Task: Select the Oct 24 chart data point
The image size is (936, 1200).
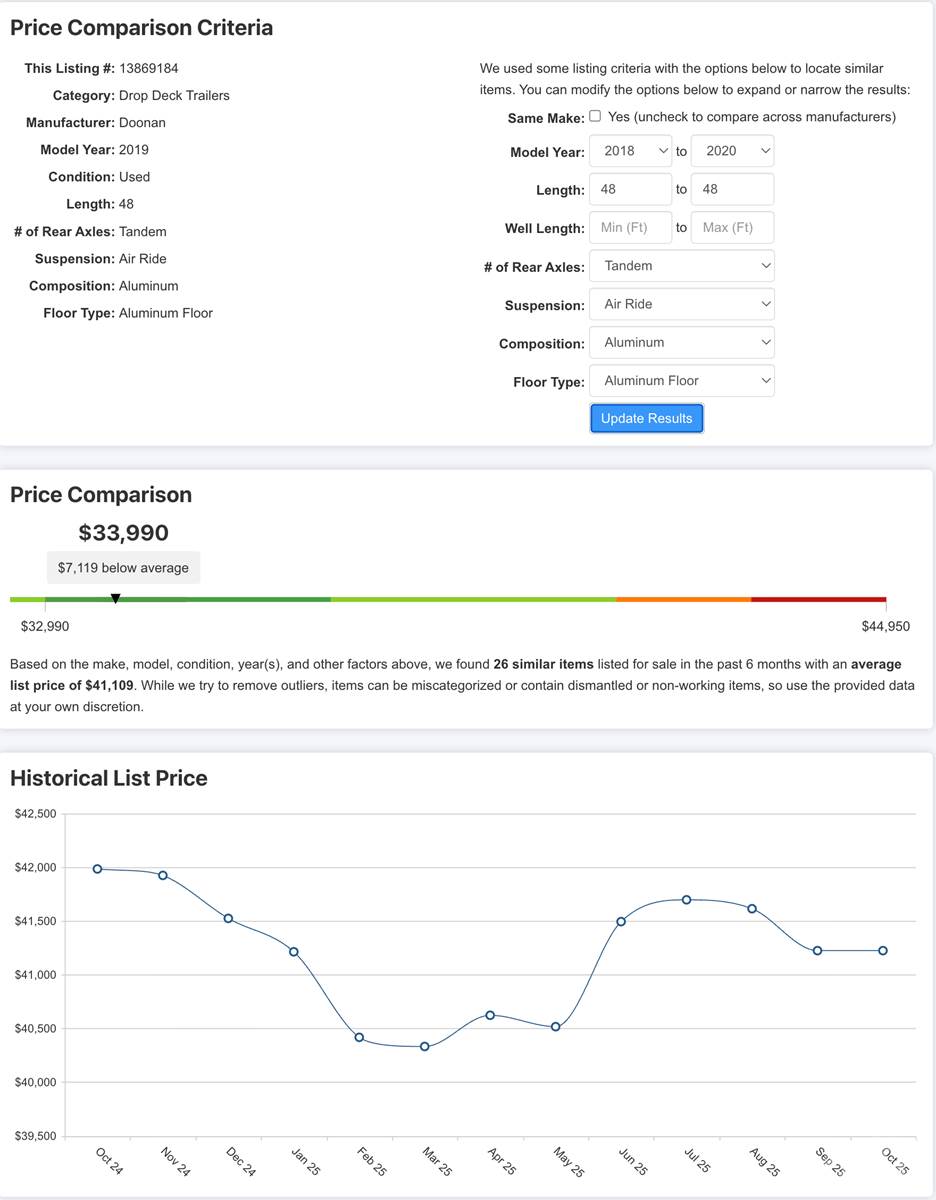Action: [97, 869]
